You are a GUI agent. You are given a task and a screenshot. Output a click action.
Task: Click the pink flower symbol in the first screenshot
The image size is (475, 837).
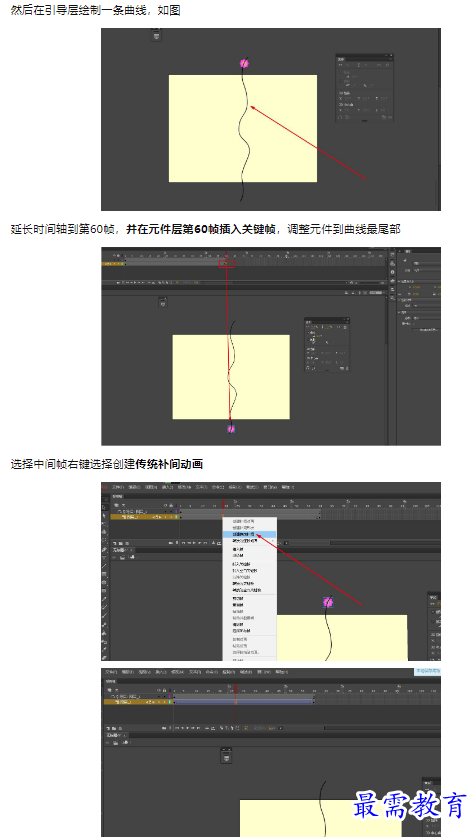(x=244, y=64)
